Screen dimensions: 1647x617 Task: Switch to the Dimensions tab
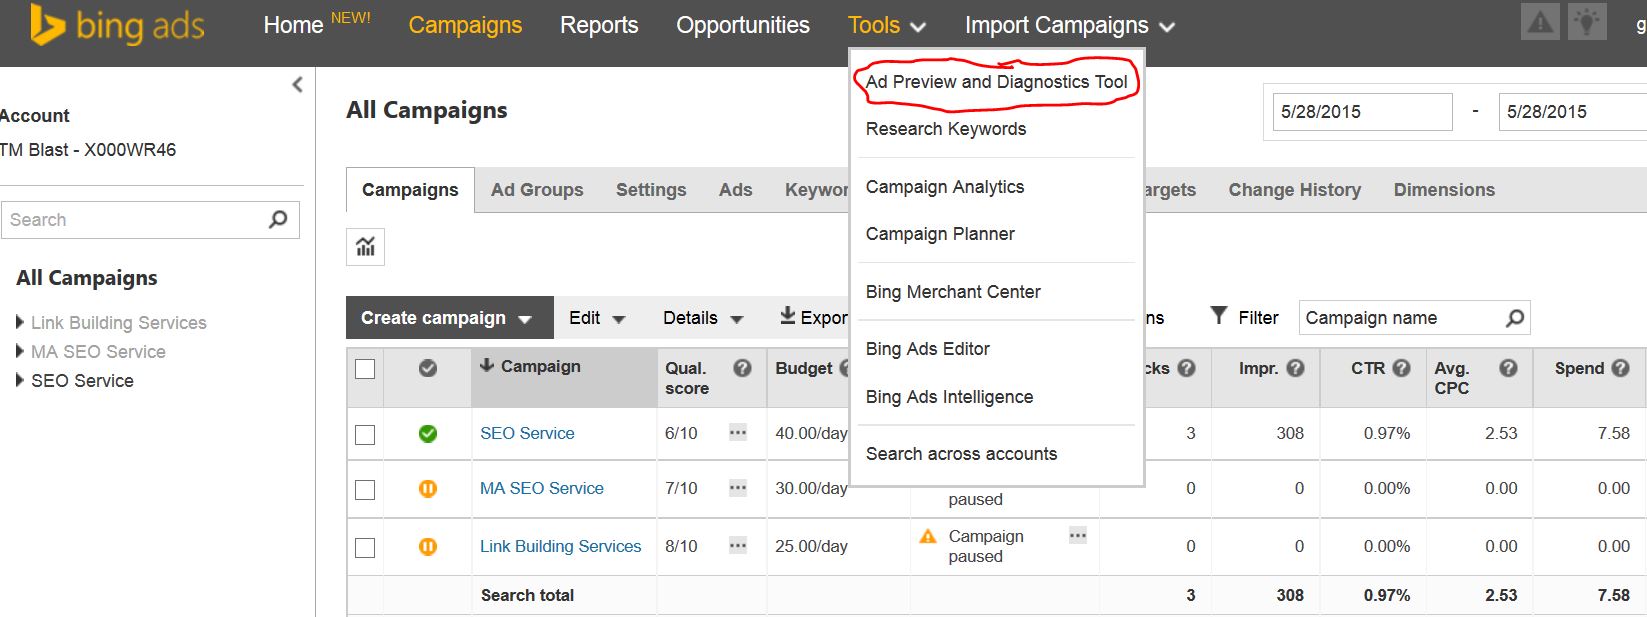pyautogui.click(x=1444, y=190)
